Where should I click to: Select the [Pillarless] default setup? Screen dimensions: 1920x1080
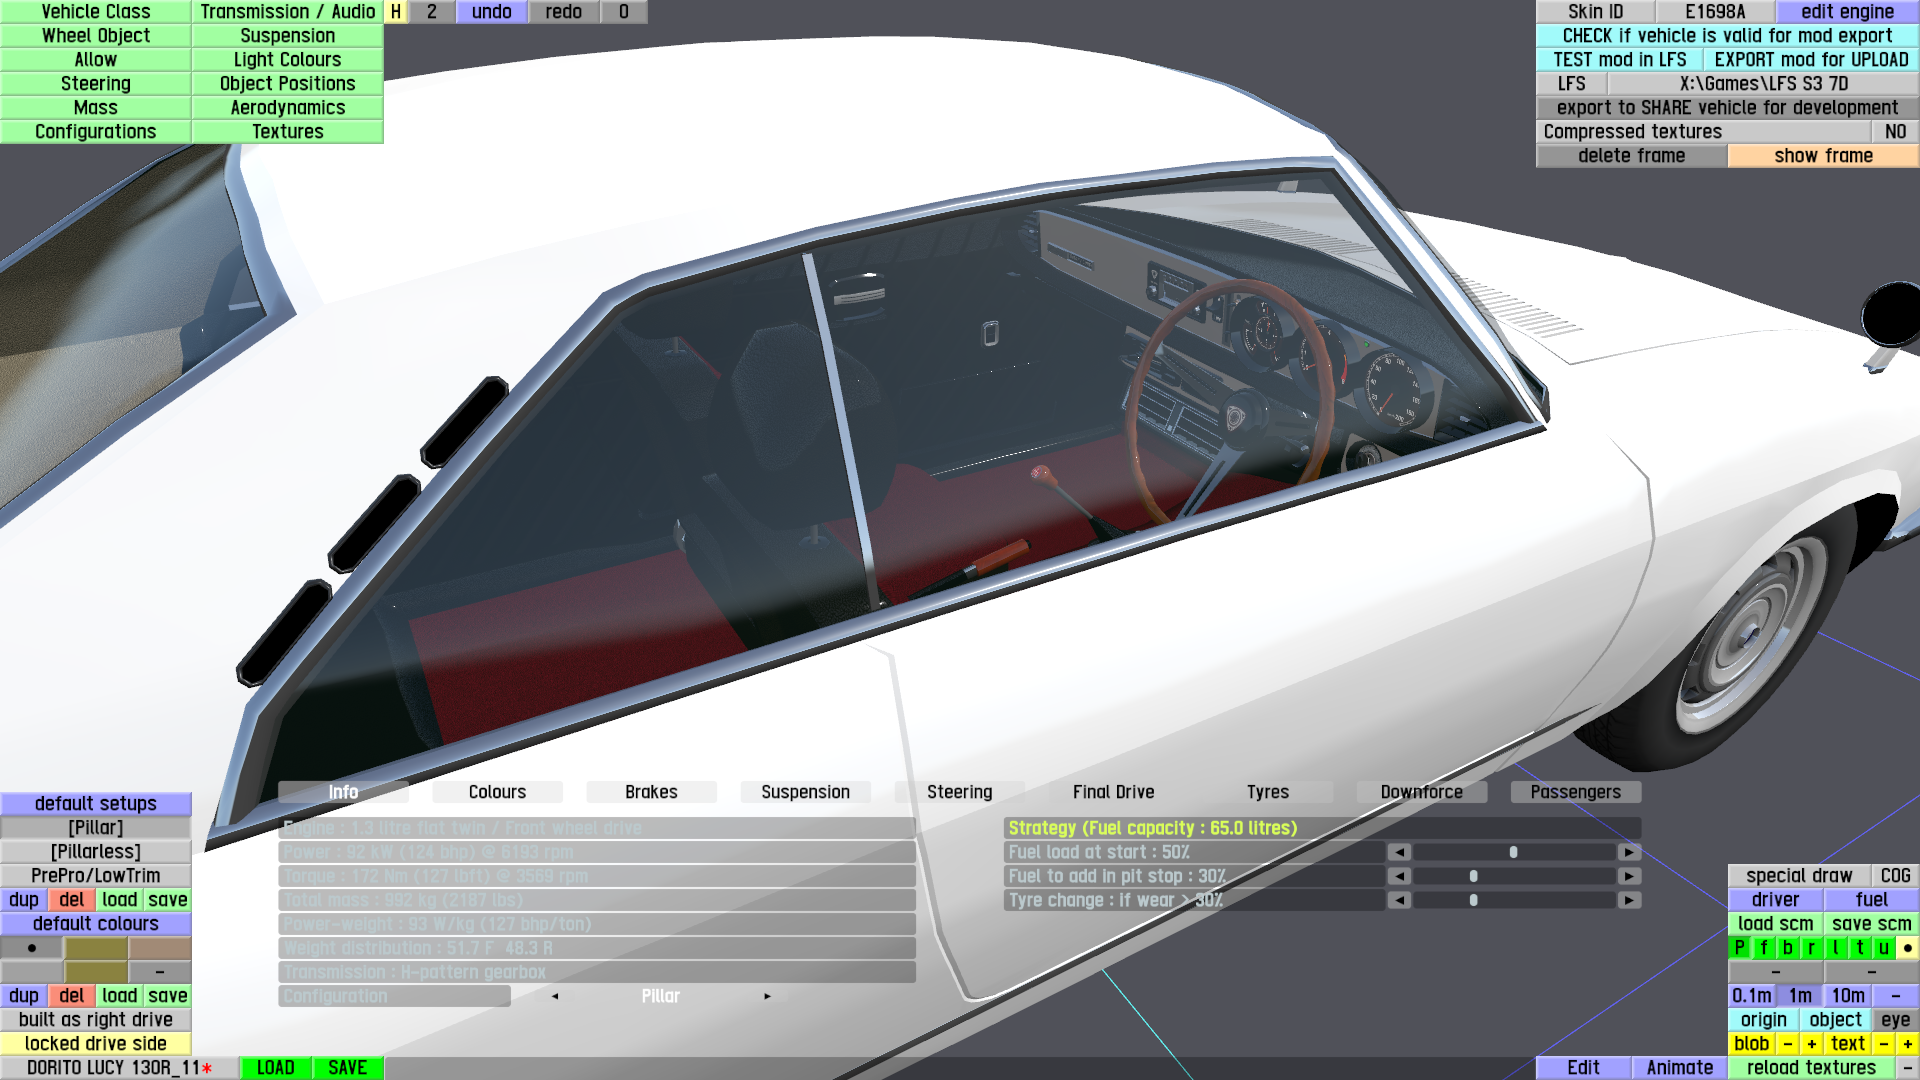pyautogui.click(x=95, y=852)
